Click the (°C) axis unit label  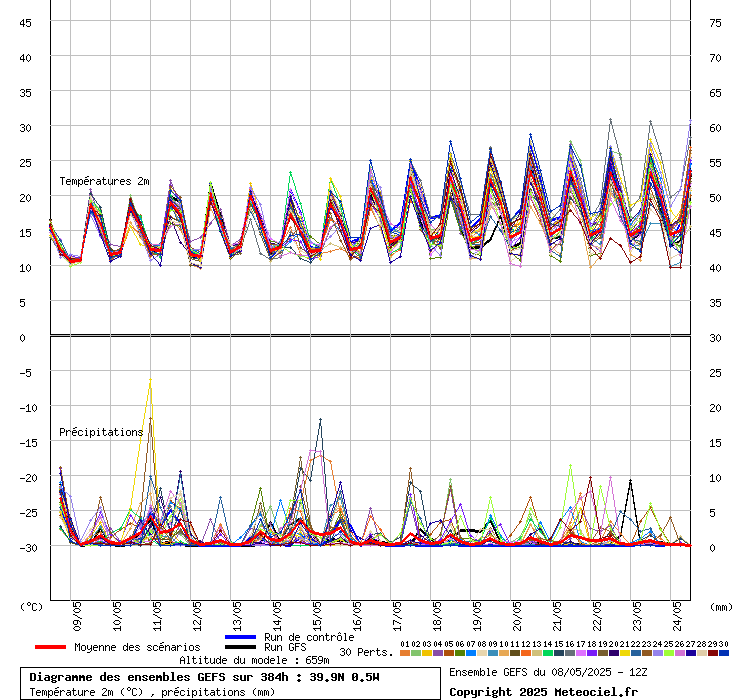pyautogui.click(x=31, y=607)
